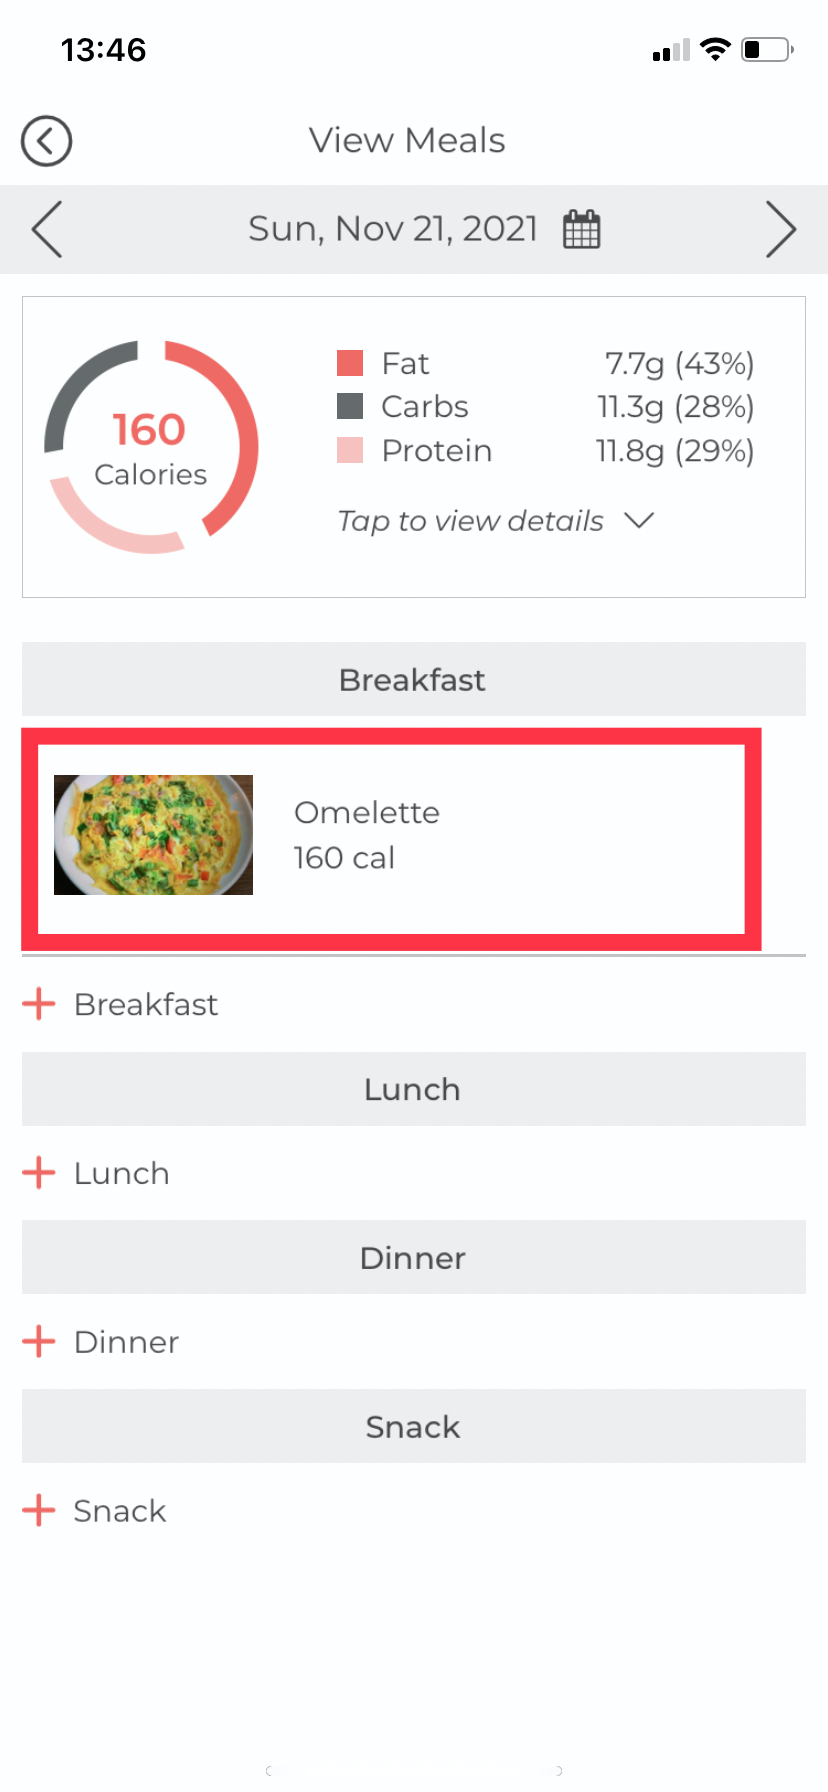Screen dimensions: 828x1792
Task: Select the Breakfast section header
Action: point(413,680)
